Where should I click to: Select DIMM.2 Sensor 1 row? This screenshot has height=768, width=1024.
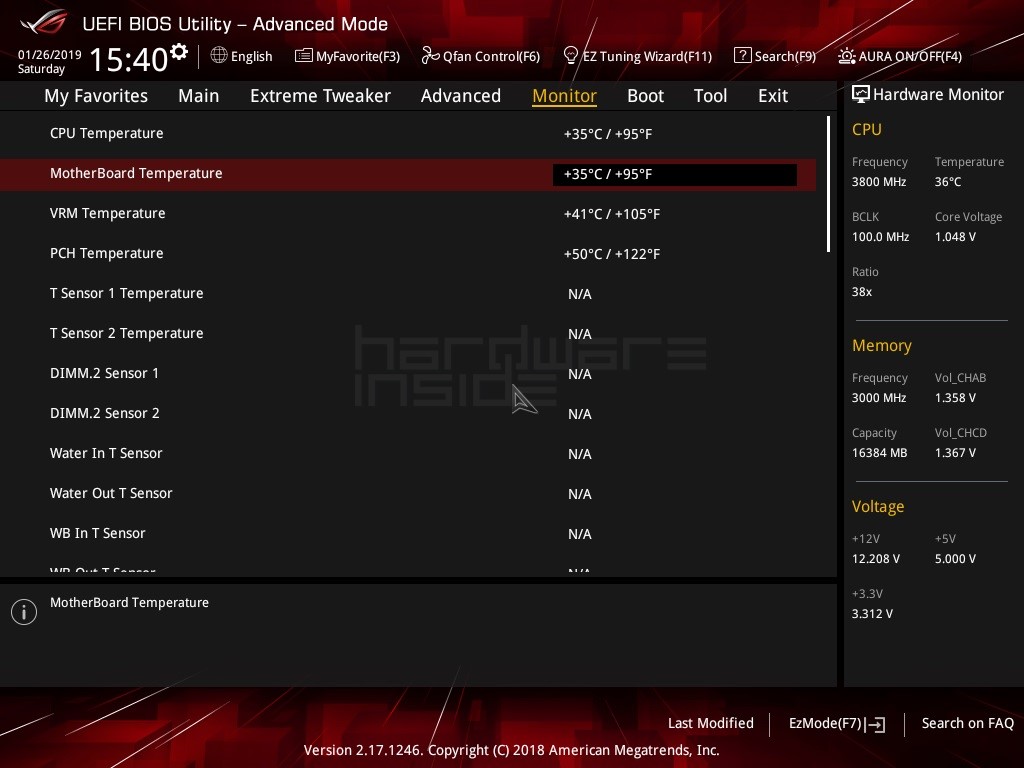(408, 374)
